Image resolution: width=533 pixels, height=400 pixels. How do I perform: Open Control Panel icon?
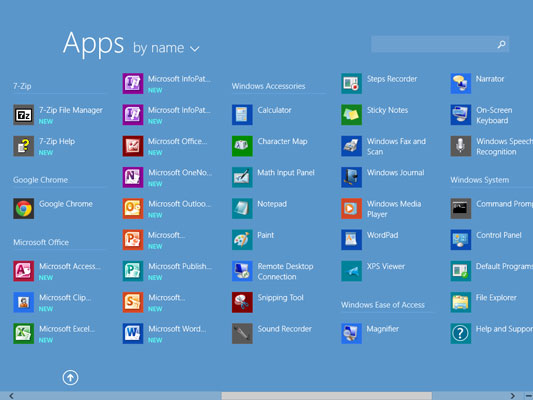pos(461,240)
